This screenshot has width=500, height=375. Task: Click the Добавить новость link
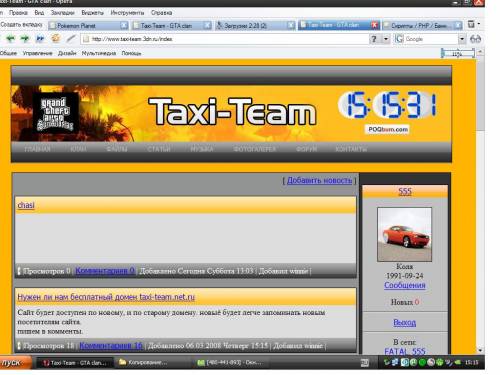click(319, 180)
